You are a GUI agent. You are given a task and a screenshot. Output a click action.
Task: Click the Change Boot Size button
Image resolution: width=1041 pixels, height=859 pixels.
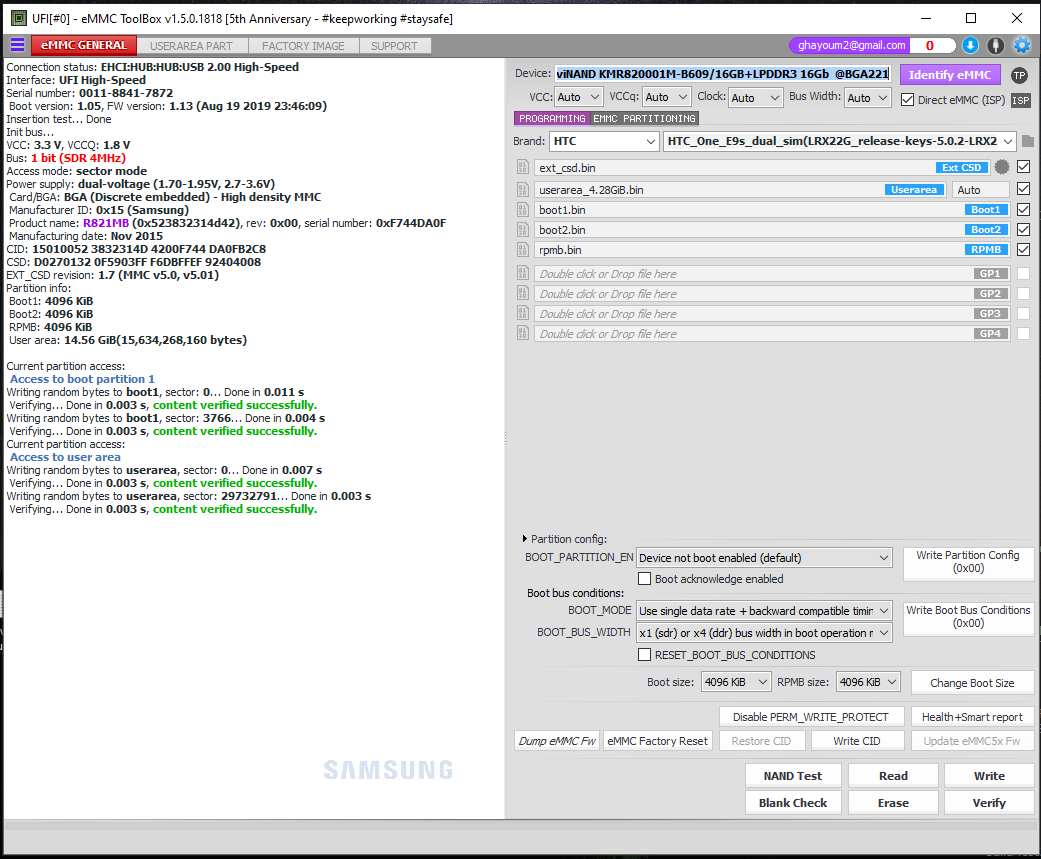(x=972, y=682)
